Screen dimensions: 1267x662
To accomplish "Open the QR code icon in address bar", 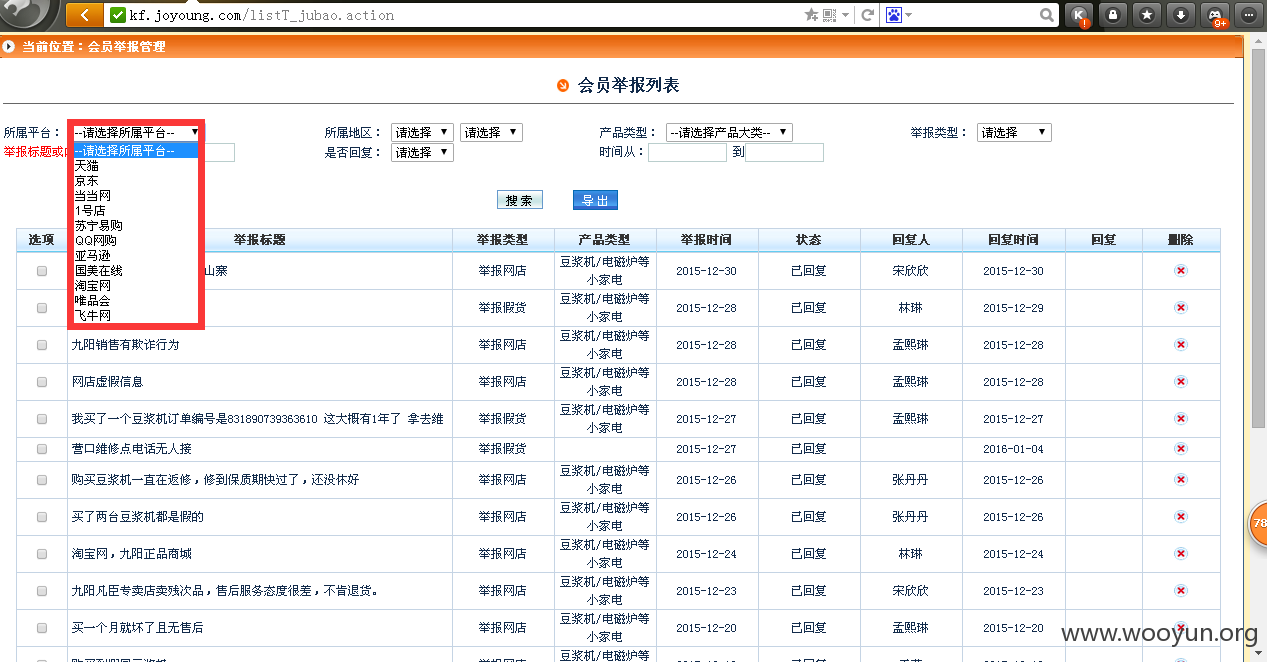I will click(x=828, y=15).
